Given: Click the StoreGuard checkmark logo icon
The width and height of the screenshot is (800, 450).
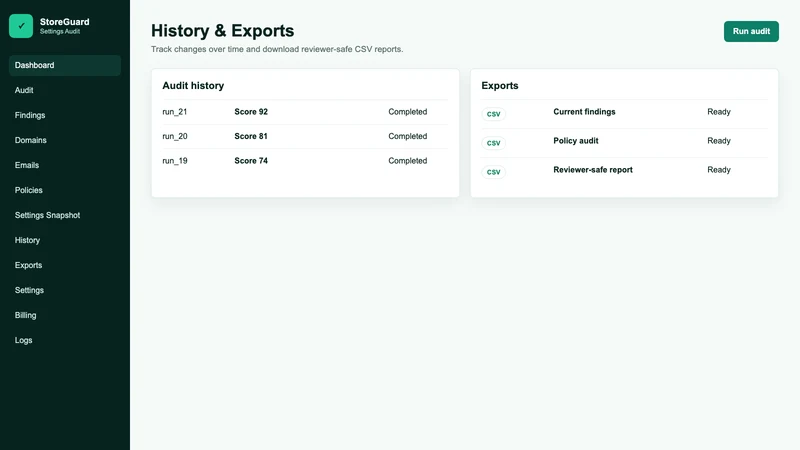Looking at the screenshot, I should [x=21, y=26].
